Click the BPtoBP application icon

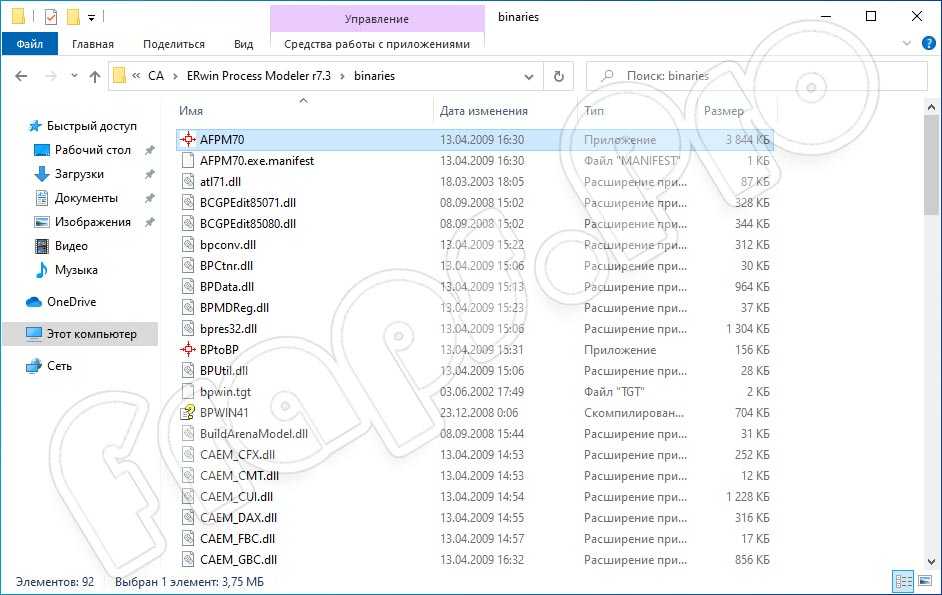coord(188,349)
